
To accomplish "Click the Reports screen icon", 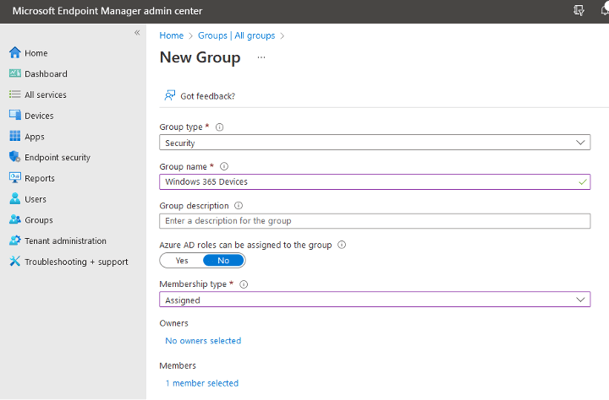I will [15, 177].
